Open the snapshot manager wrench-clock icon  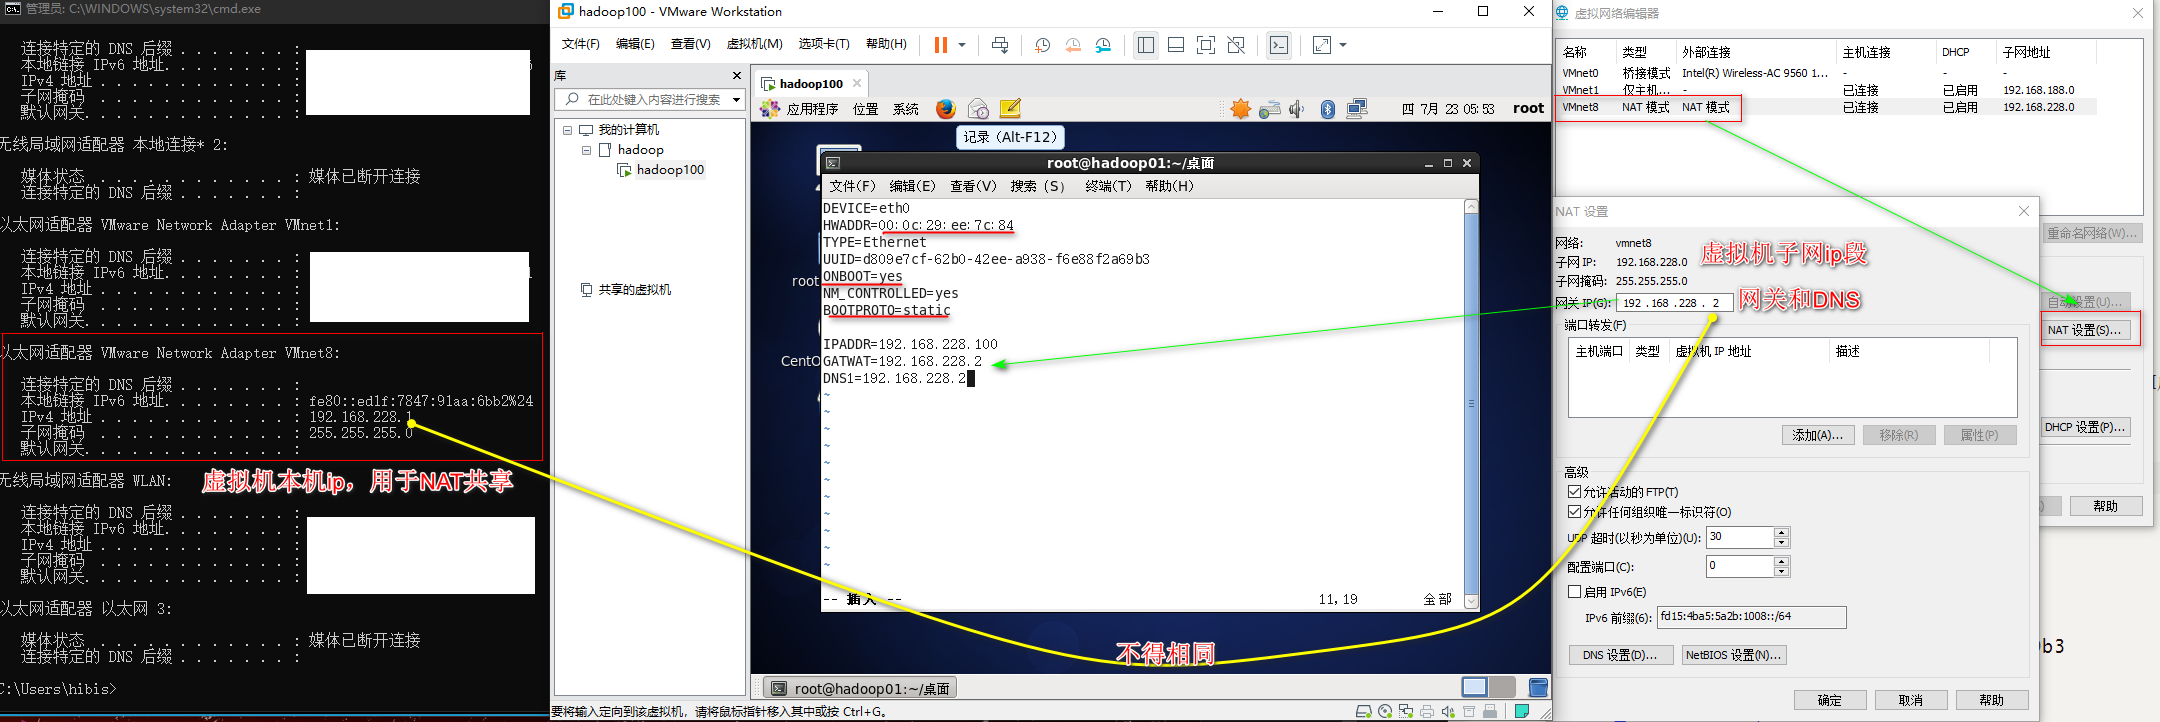[1103, 45]
